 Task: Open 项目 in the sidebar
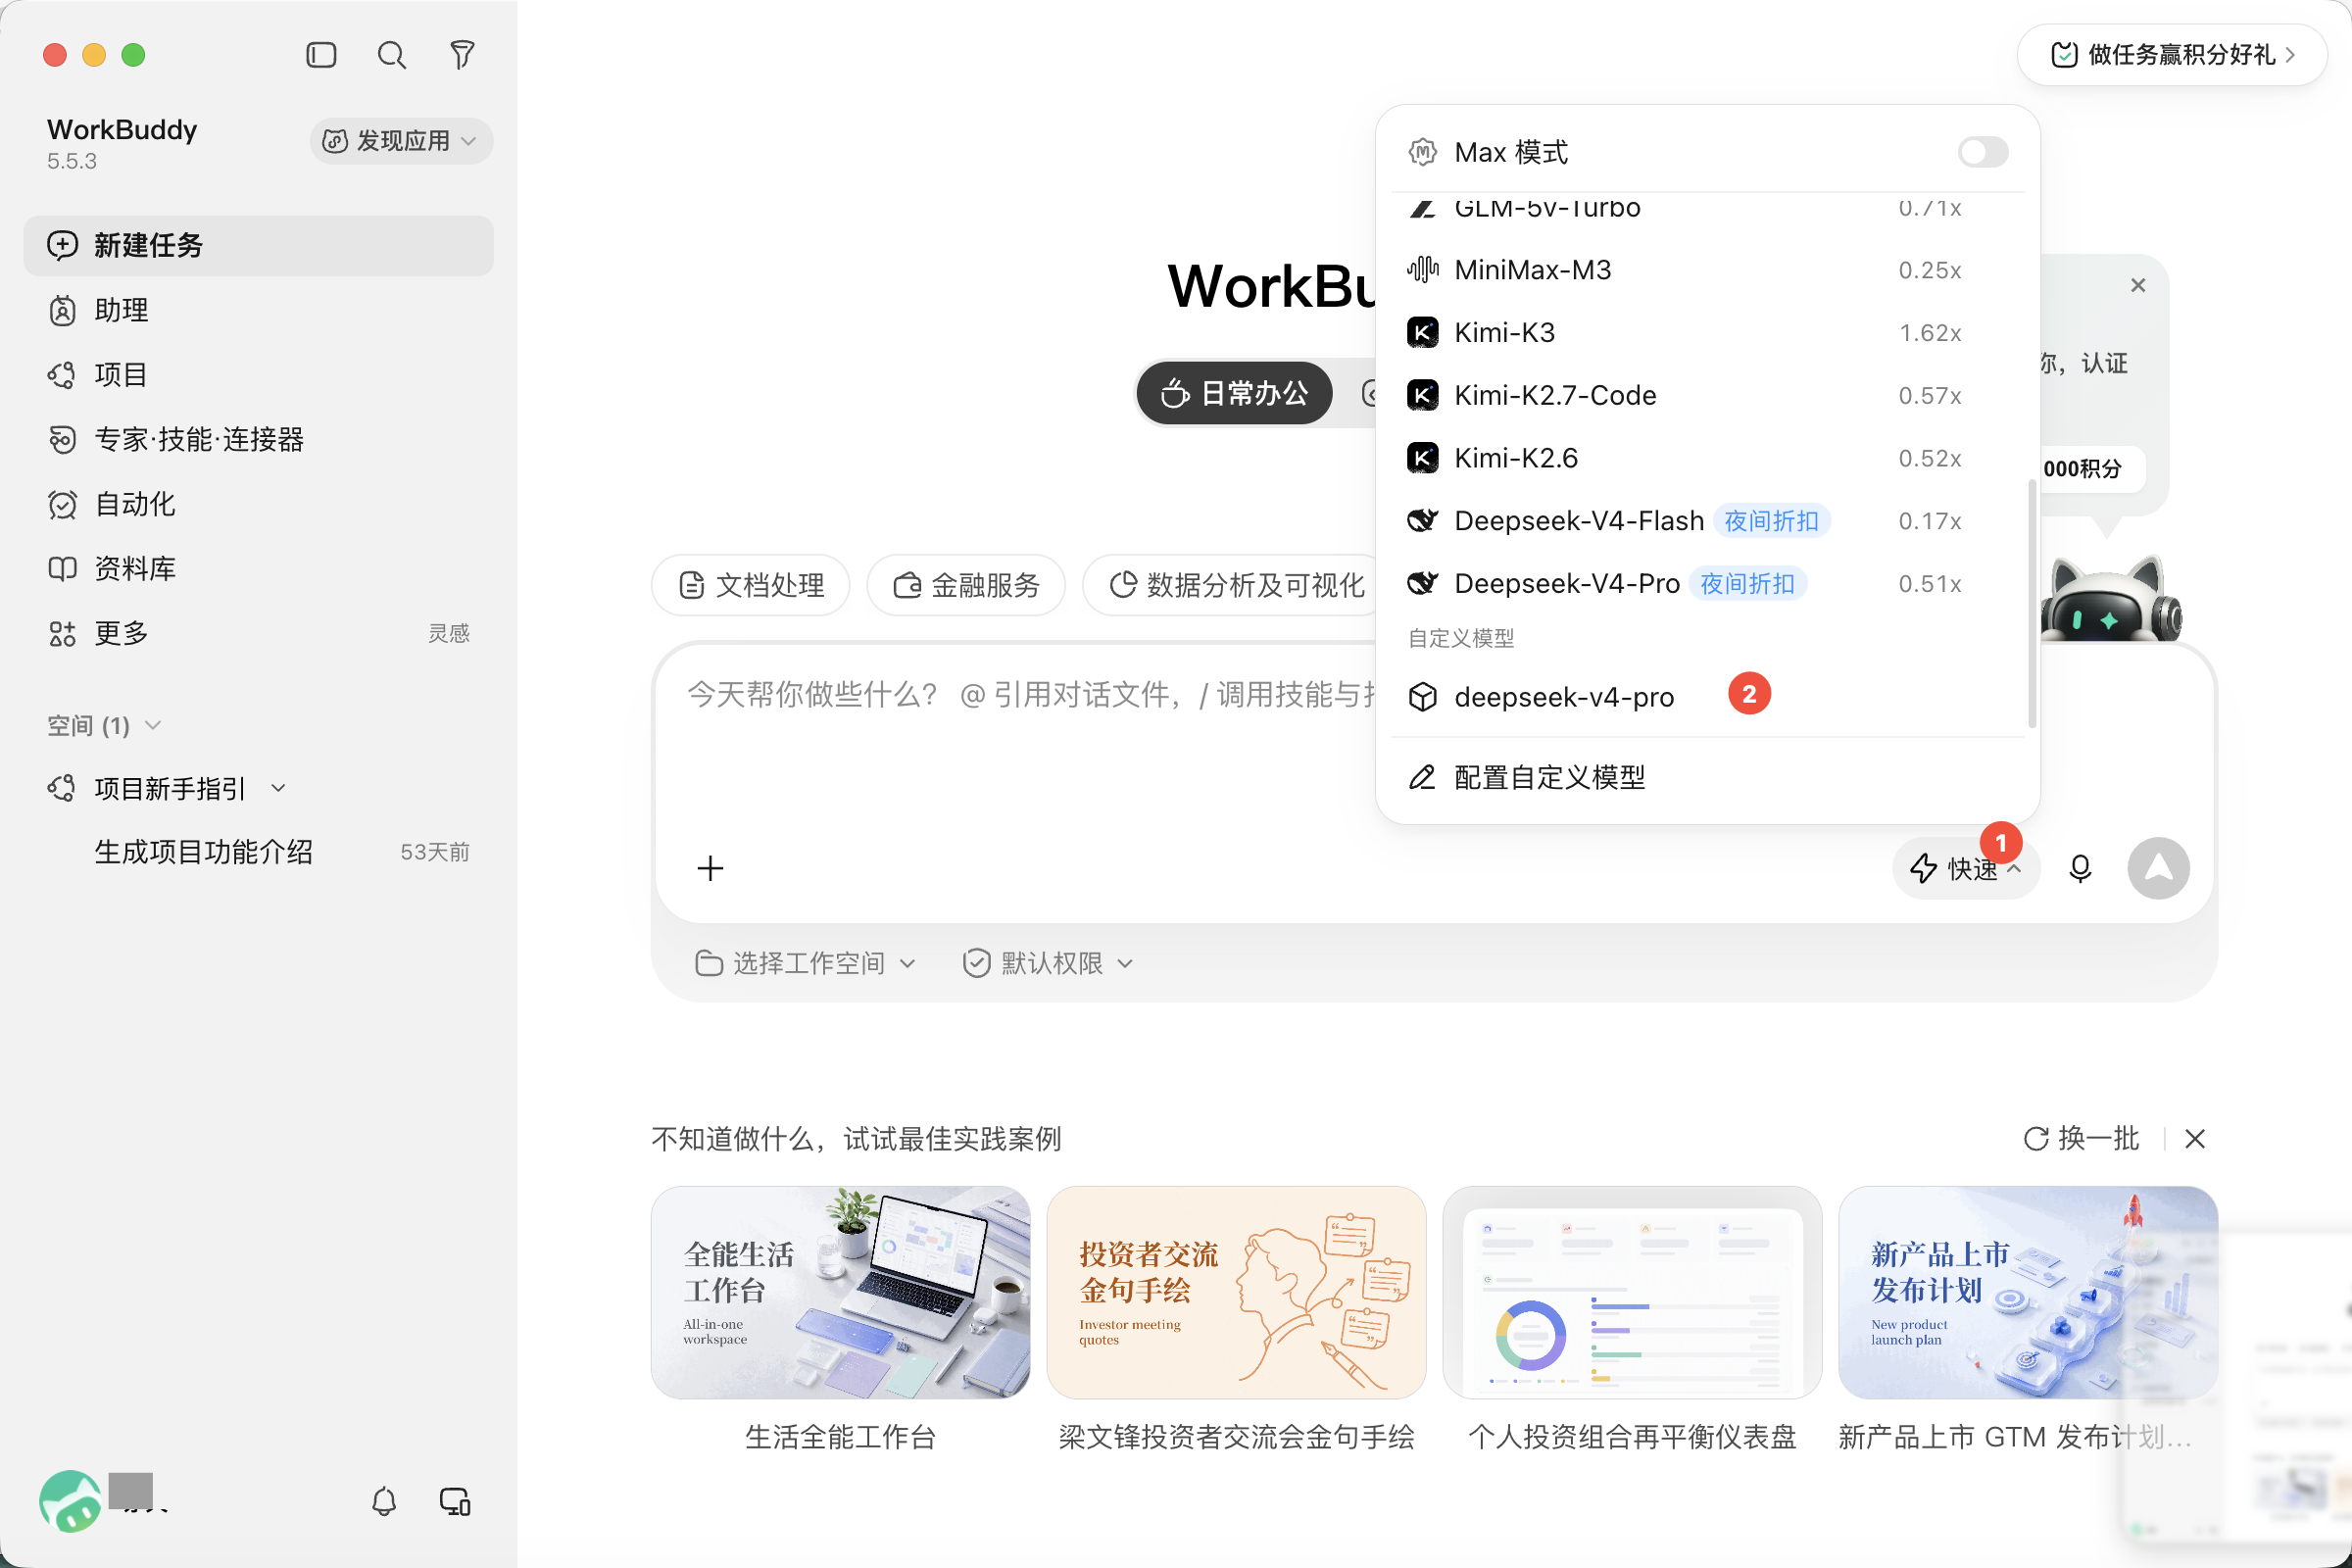259,375
